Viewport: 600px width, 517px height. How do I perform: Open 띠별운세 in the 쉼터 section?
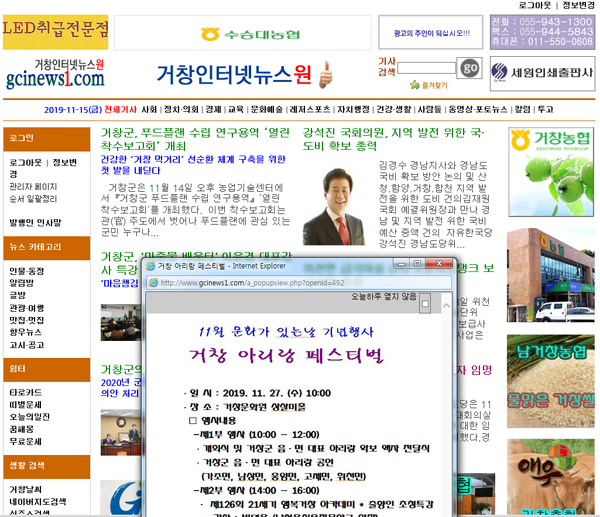26,405
